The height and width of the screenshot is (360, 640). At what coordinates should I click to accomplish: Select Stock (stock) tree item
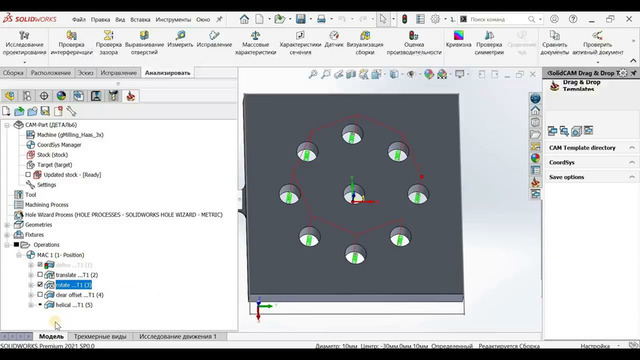(x=52, y=155)
